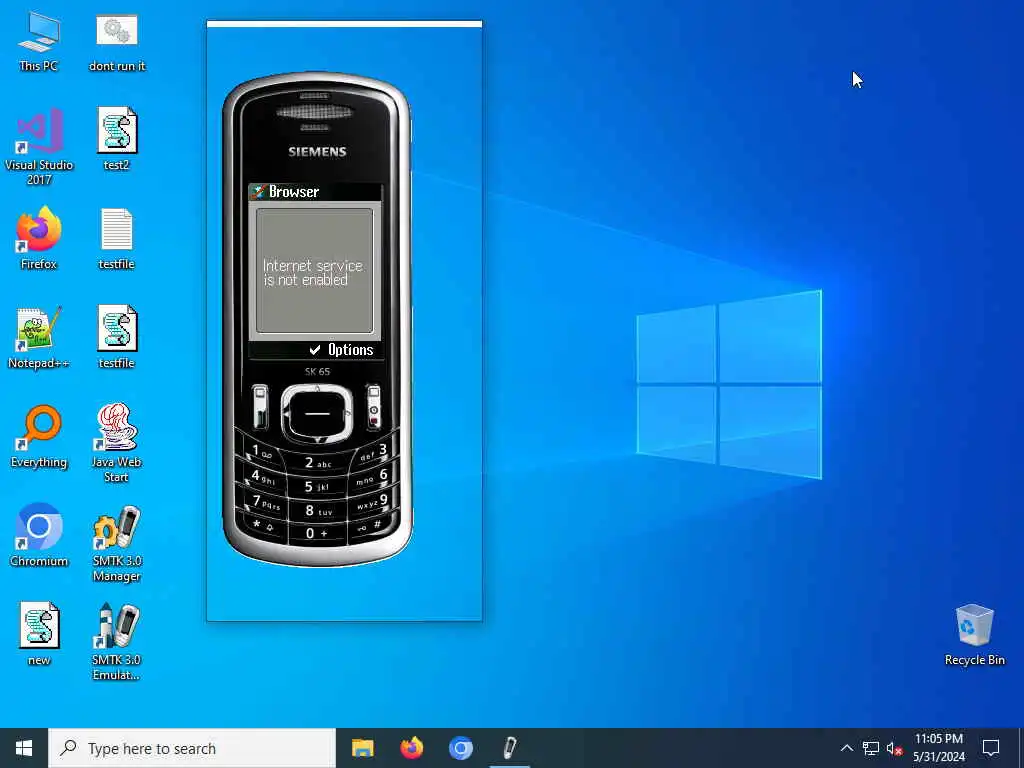Viewport: 1024px width, 768px height.
Task: Launch Visual Studio 2017 shortcut
Action: 39,146
